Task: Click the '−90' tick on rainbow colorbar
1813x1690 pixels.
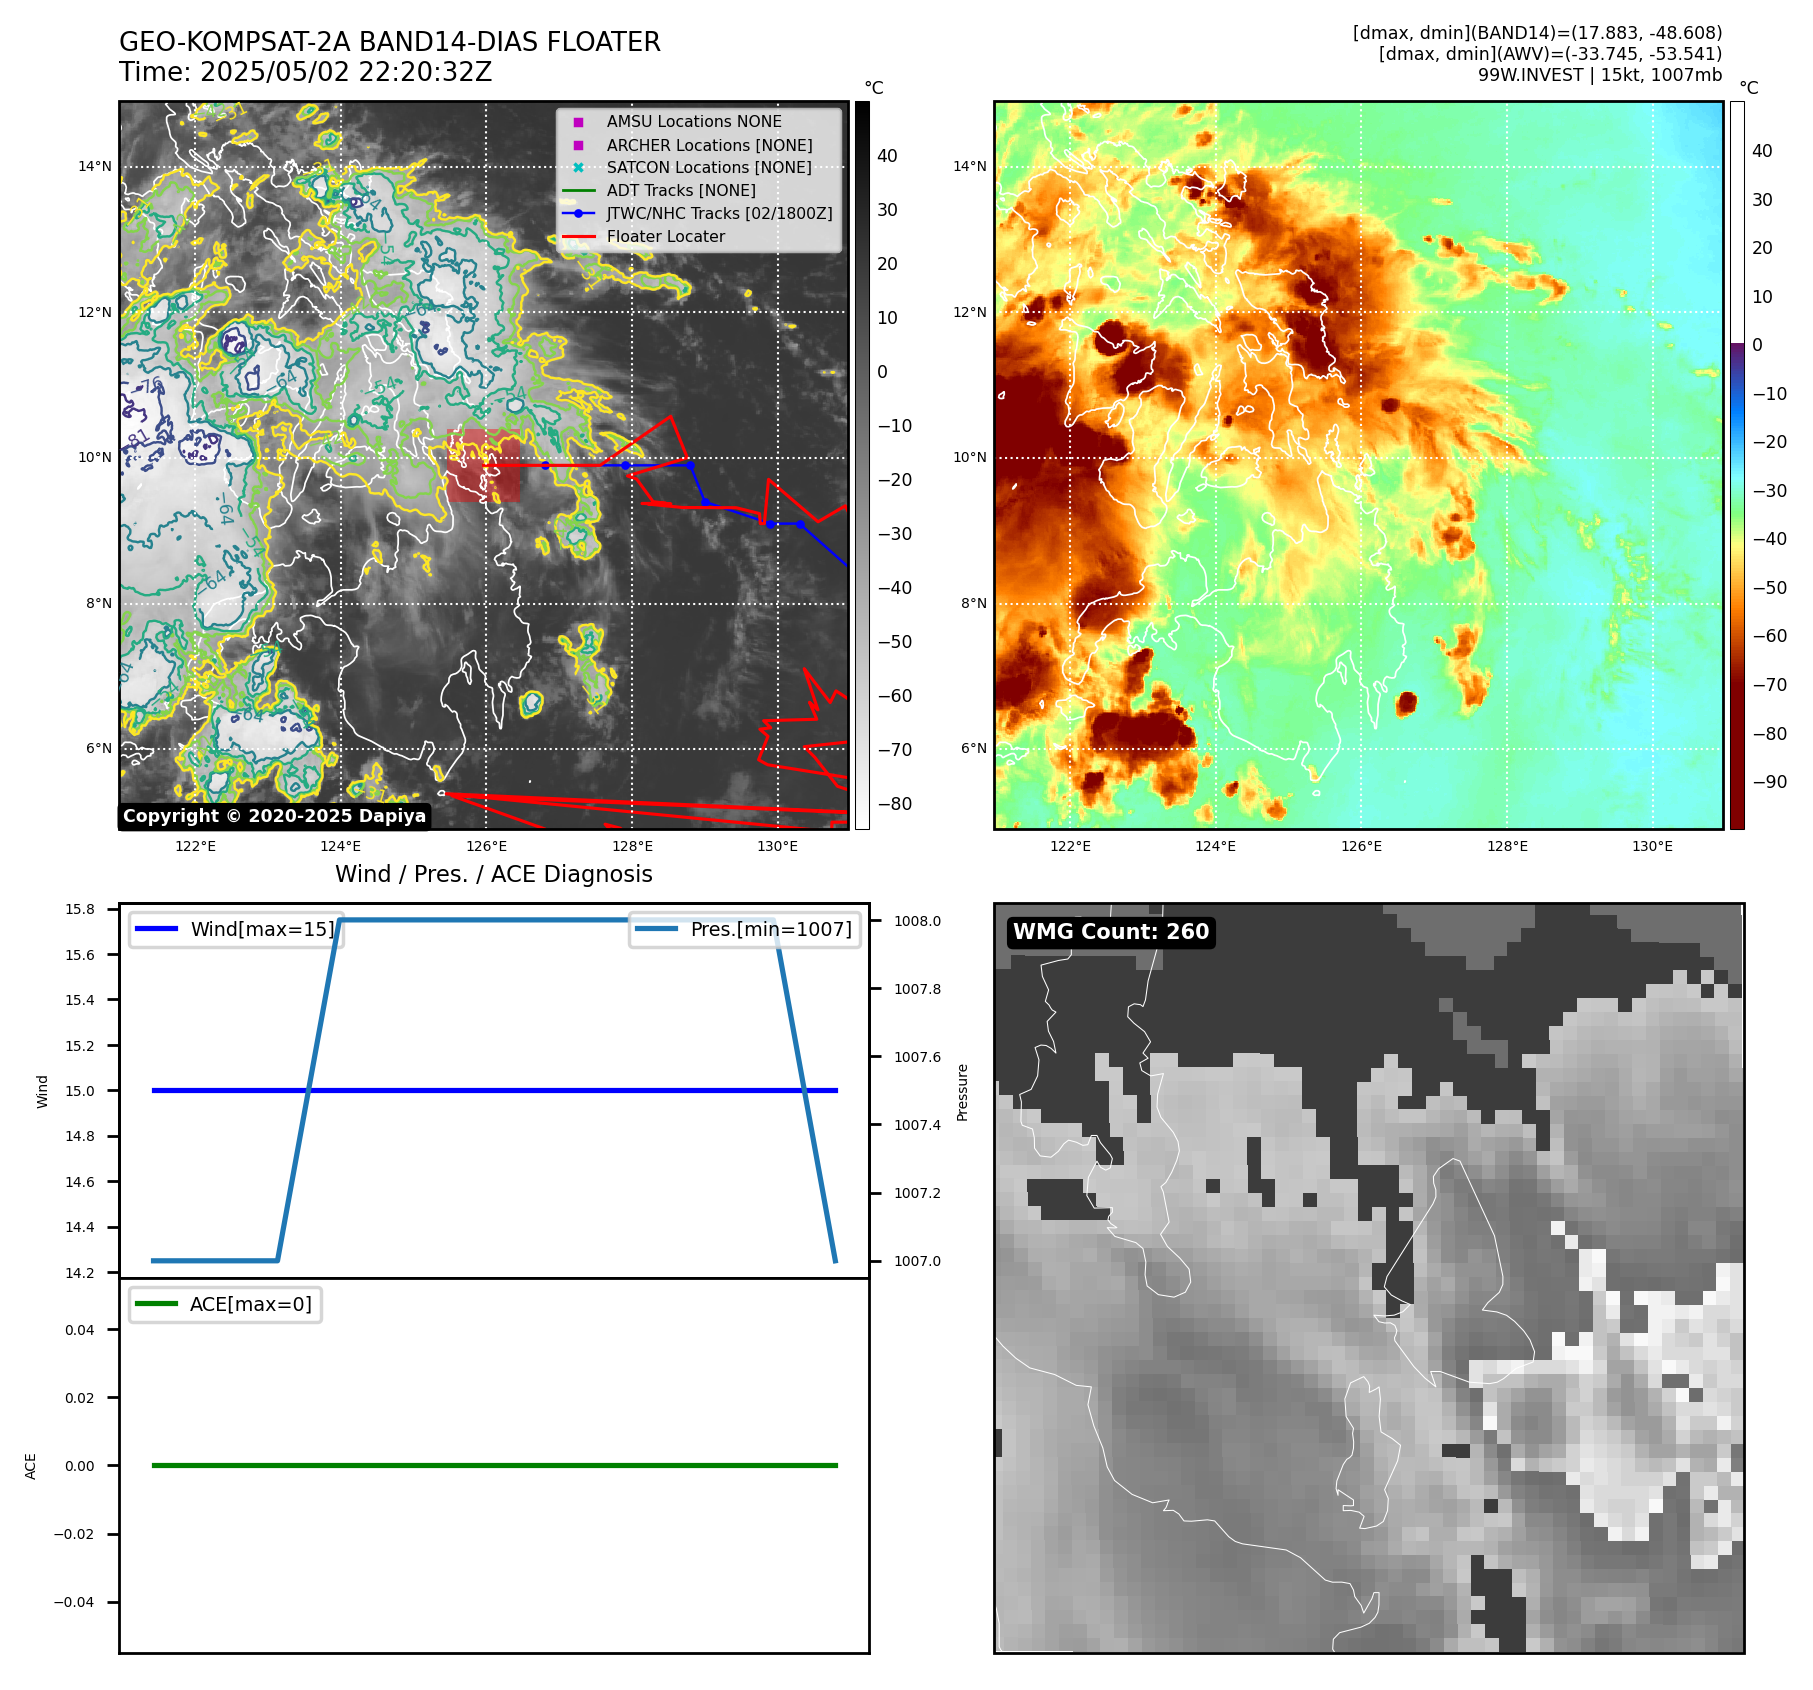Action: pos(1770,782)
